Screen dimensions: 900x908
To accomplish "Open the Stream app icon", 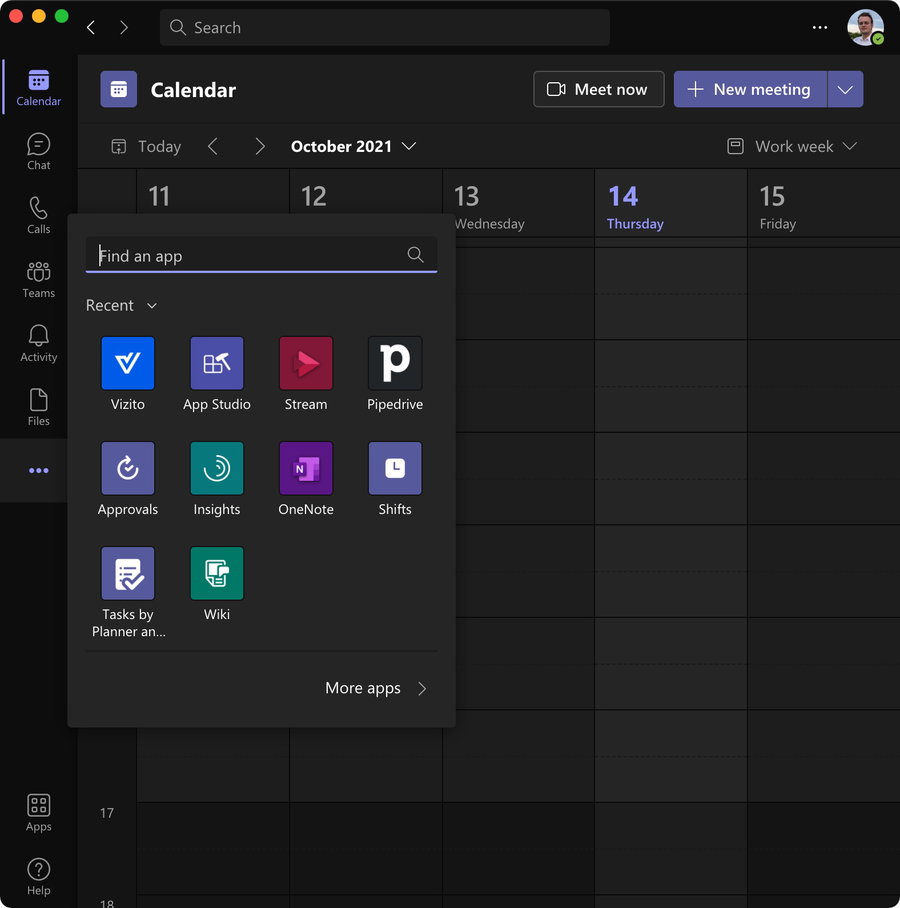I will [305, 363].
